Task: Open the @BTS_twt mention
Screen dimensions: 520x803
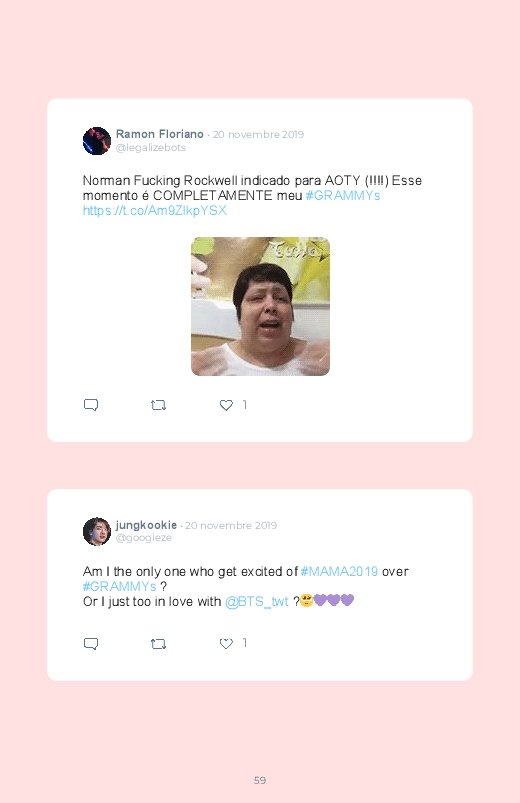Action: 257,602
